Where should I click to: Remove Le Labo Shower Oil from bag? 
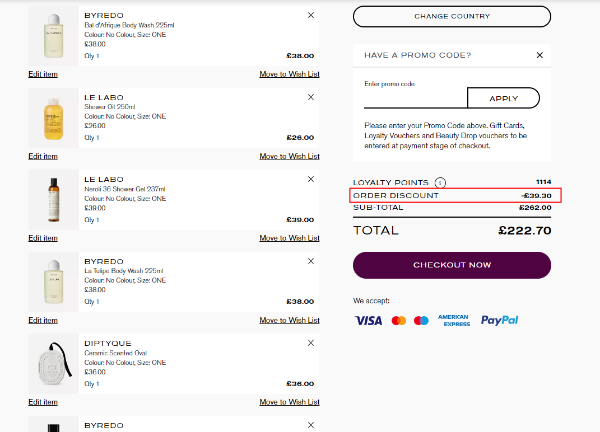pos(311,97)
